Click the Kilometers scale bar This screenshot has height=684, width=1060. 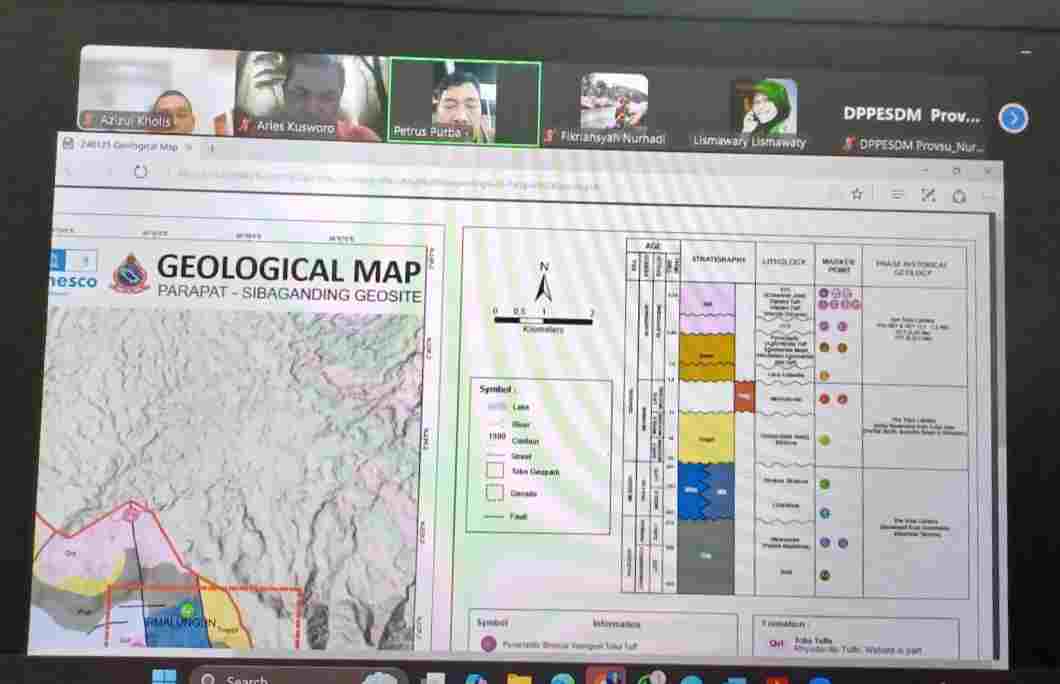(x=544, y=320)
